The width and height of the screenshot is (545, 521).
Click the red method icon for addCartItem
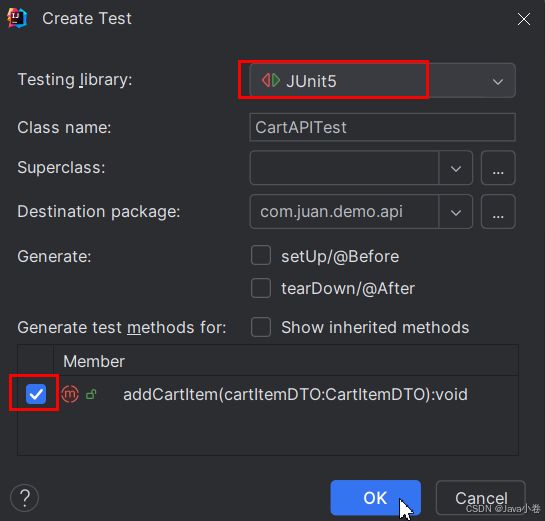pyautogui.click(x=70, y=394)
